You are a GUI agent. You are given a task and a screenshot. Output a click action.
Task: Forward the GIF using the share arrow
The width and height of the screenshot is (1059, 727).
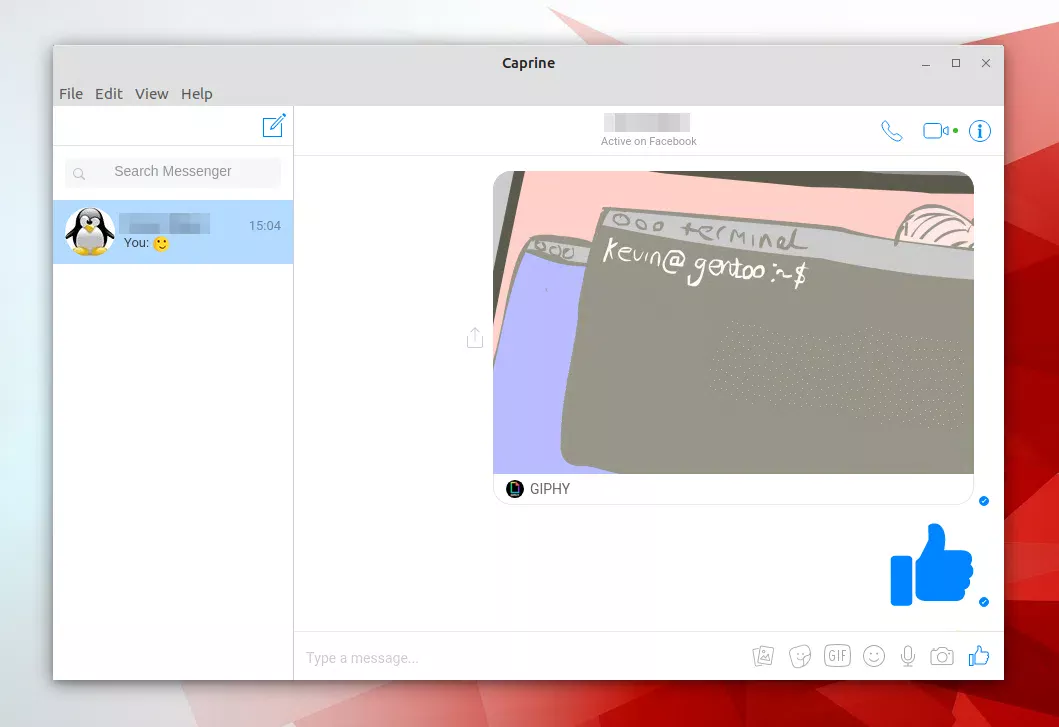(x=474, y=337)
